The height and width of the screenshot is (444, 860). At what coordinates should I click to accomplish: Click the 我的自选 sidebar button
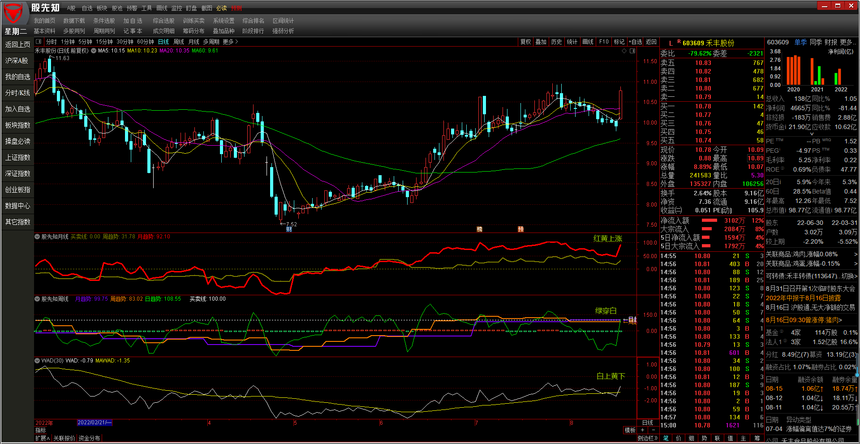[x=18, y=77]
